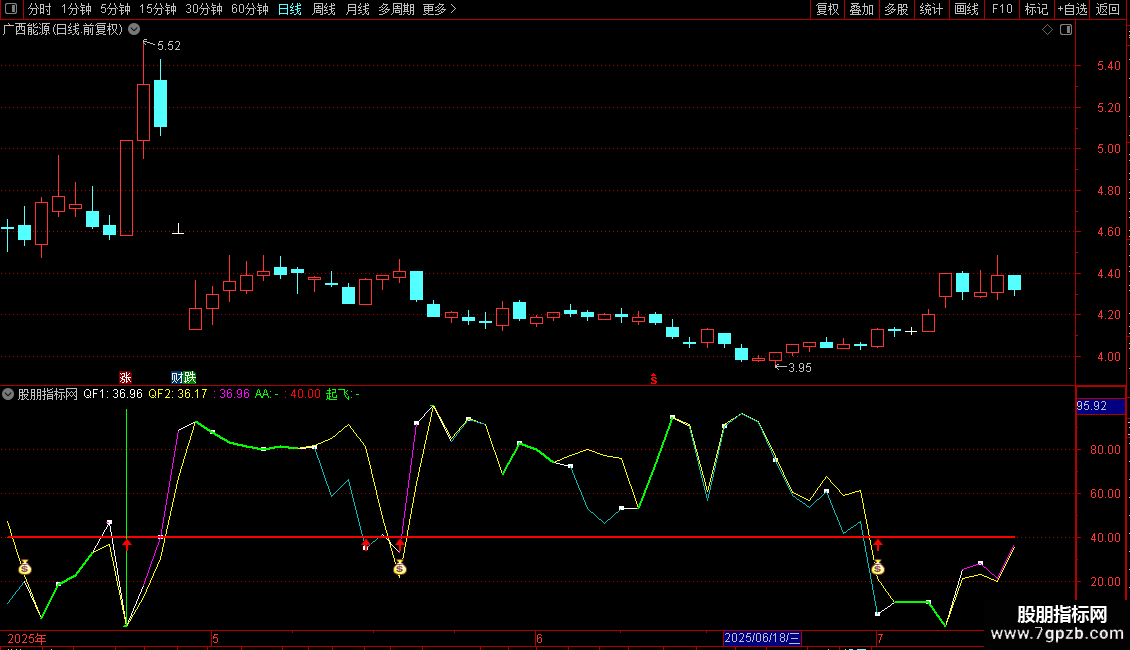This screenshot has width=1130, height=650.
Task: Switch to 日线 daily chart
Action: 290,9
